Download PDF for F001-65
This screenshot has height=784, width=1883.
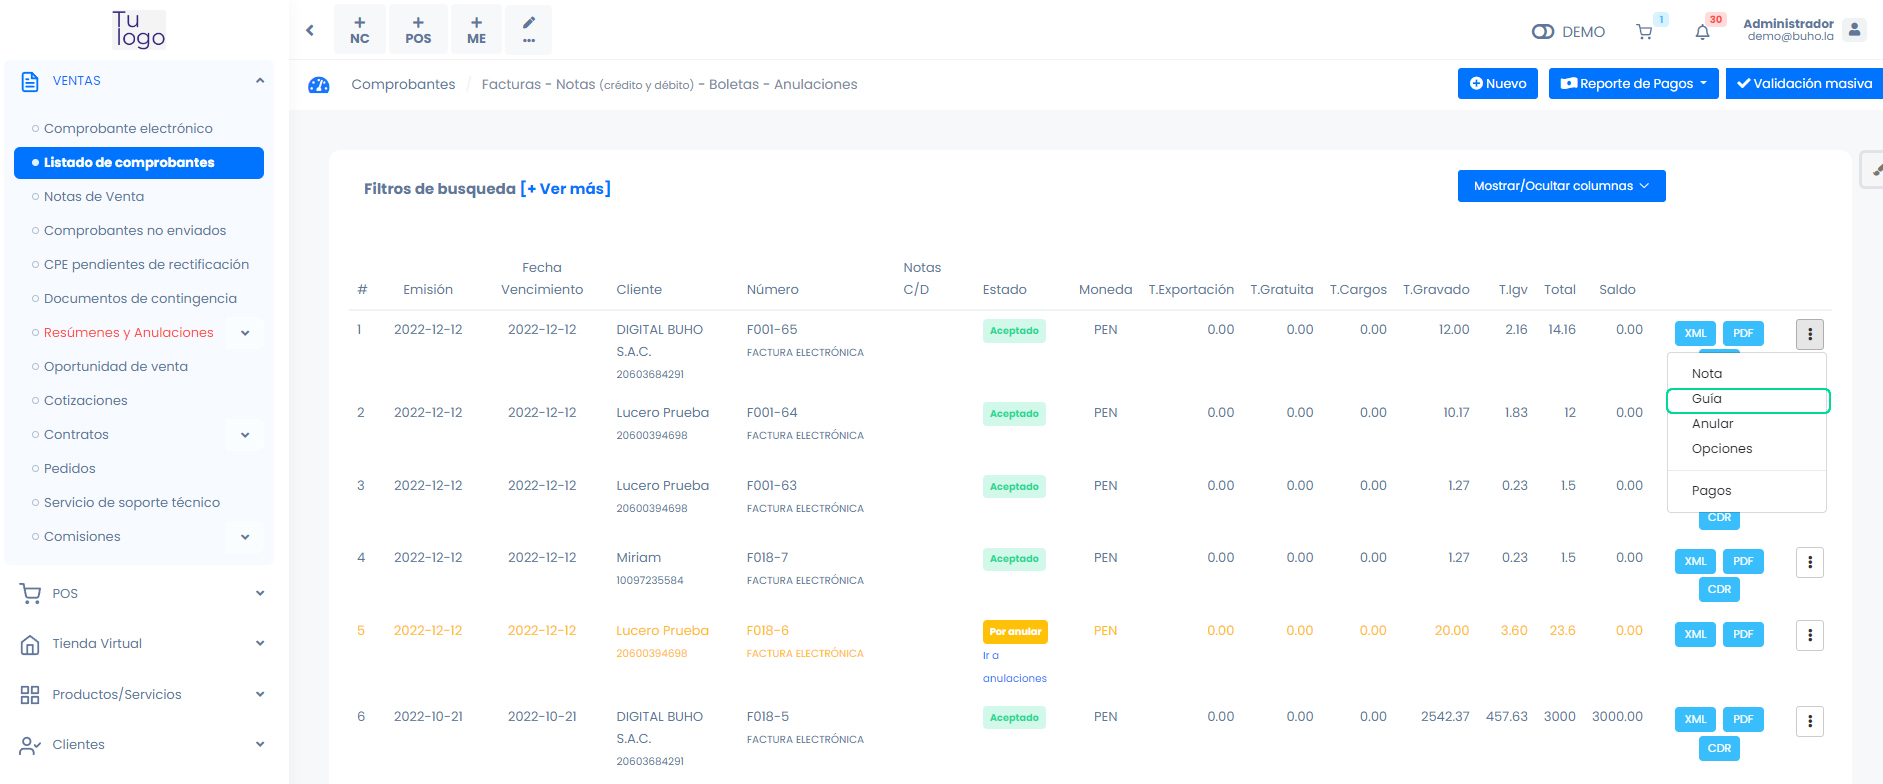(1743, 333)
